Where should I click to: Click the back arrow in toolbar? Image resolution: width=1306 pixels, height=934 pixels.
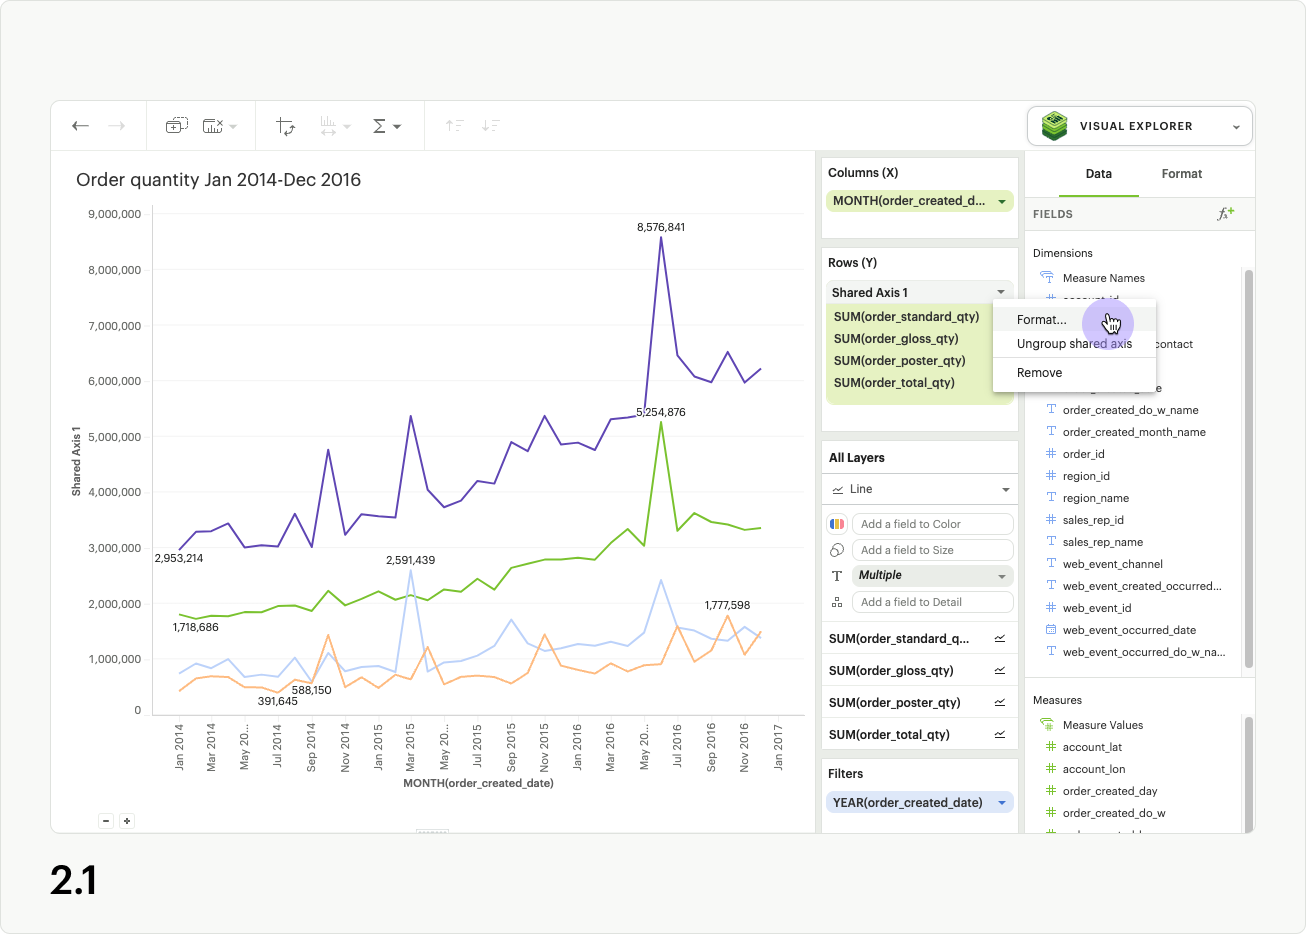[x=81, y=126]
